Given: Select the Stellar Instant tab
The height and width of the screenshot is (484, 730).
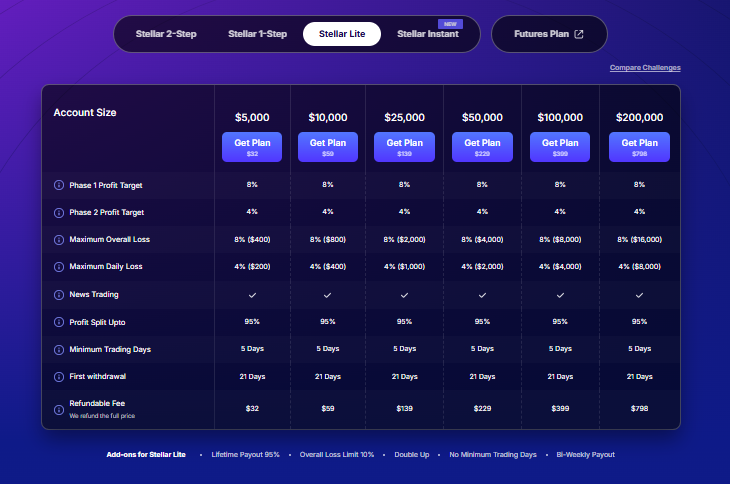Looking at the screenshot, I should (x=427, y=34).
